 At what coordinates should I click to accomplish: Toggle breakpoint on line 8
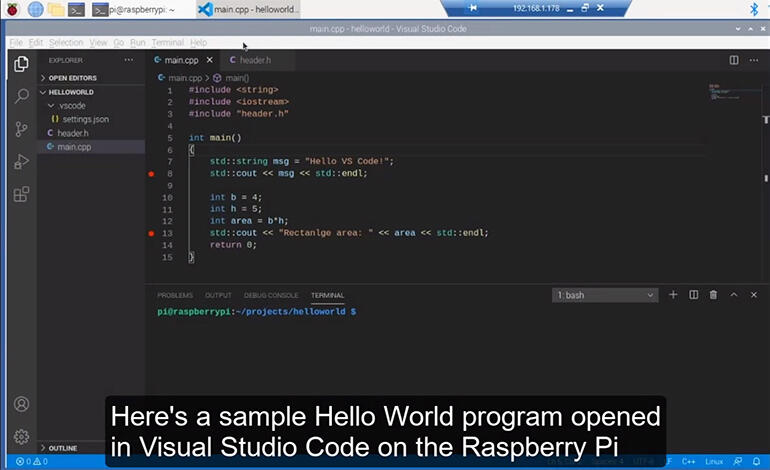151,174
